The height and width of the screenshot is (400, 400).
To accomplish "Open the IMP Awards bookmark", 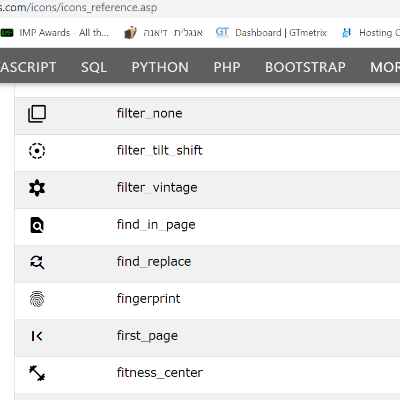I will pyautogui.click(x=55, y=33).
